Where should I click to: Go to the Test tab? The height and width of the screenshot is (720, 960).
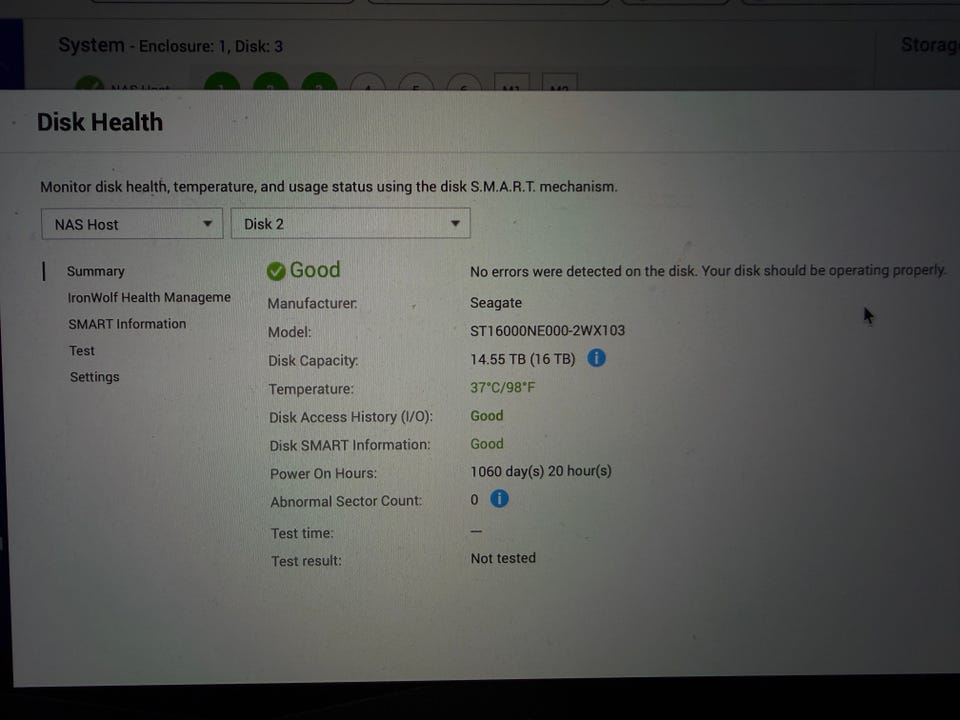pyautogui.click(x=82, y=351)
